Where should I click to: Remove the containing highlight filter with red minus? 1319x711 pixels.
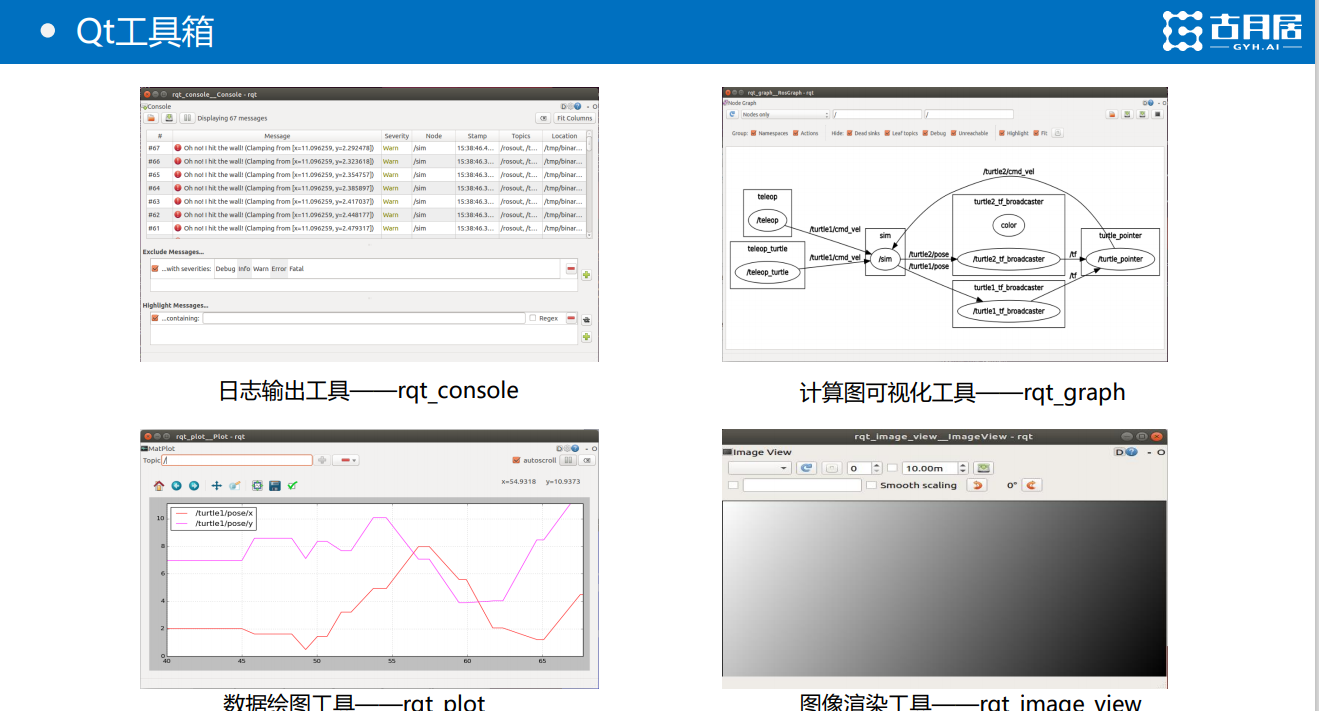click(571, 318)
